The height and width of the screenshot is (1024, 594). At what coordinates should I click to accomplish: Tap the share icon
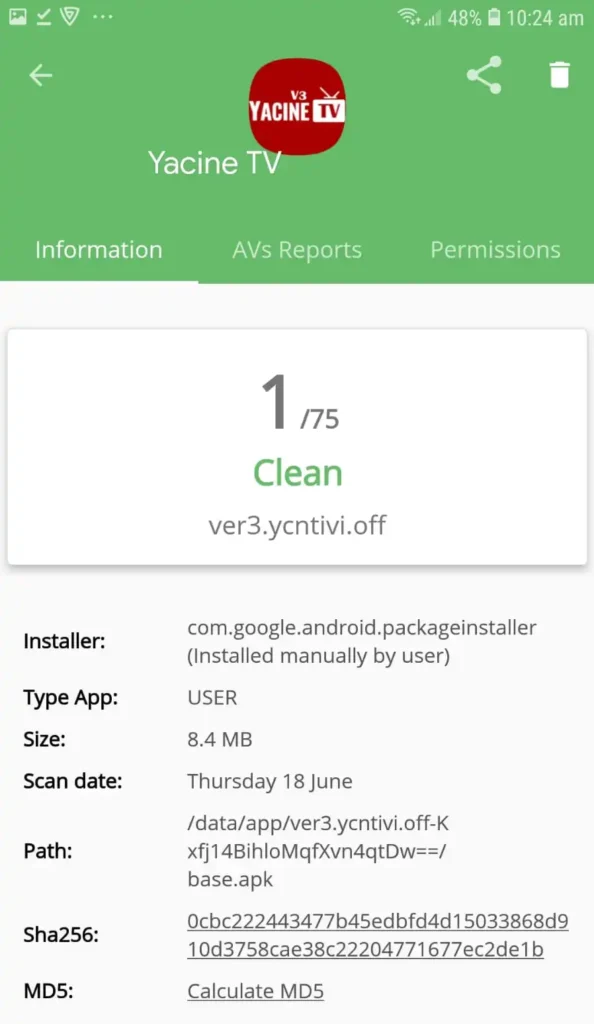[484, 75]
